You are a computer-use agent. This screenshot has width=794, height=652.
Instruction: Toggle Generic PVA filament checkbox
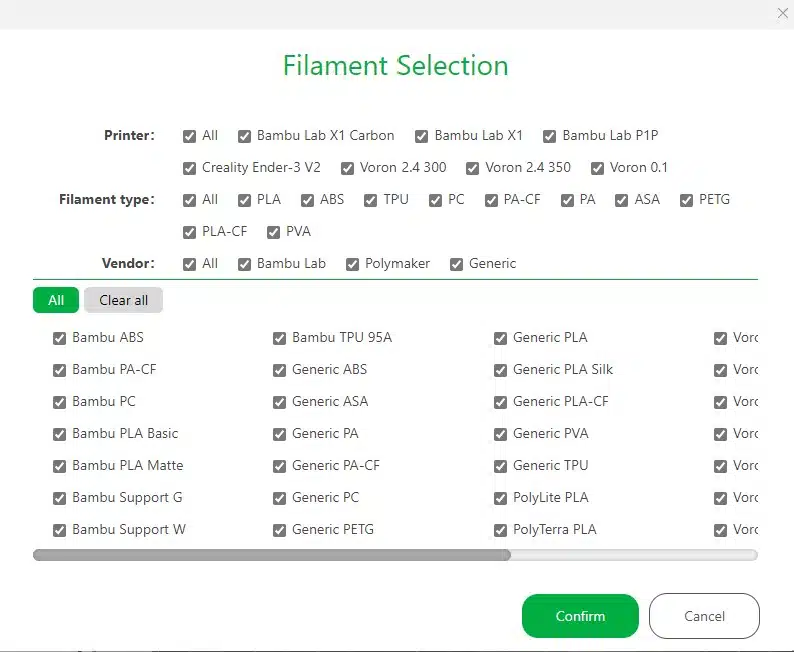click(500, 434)
